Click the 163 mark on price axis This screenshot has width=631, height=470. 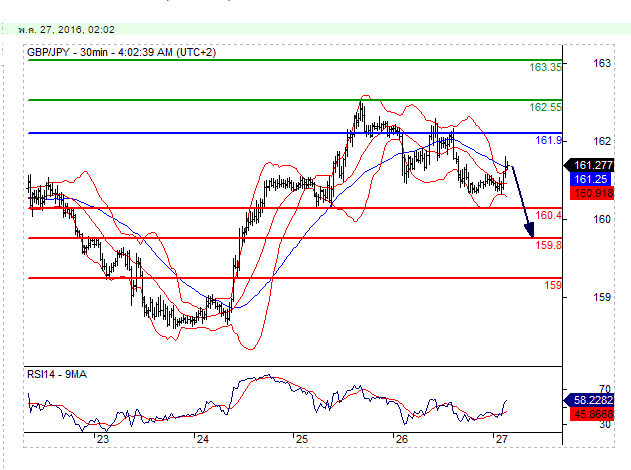click(602, 63)
